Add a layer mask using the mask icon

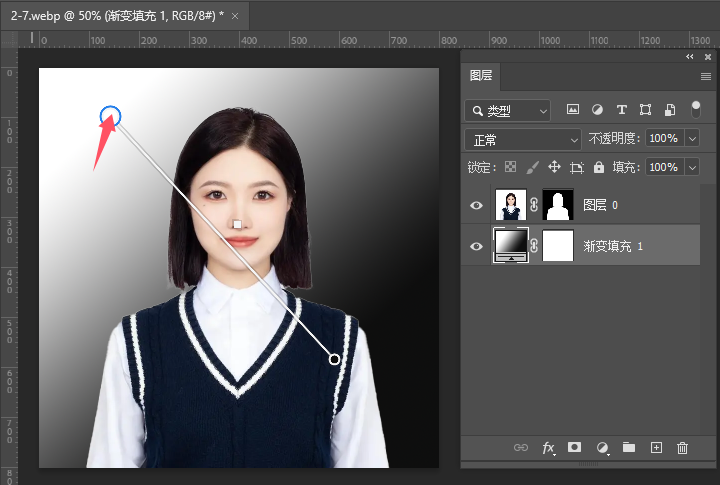click(575, 448)
